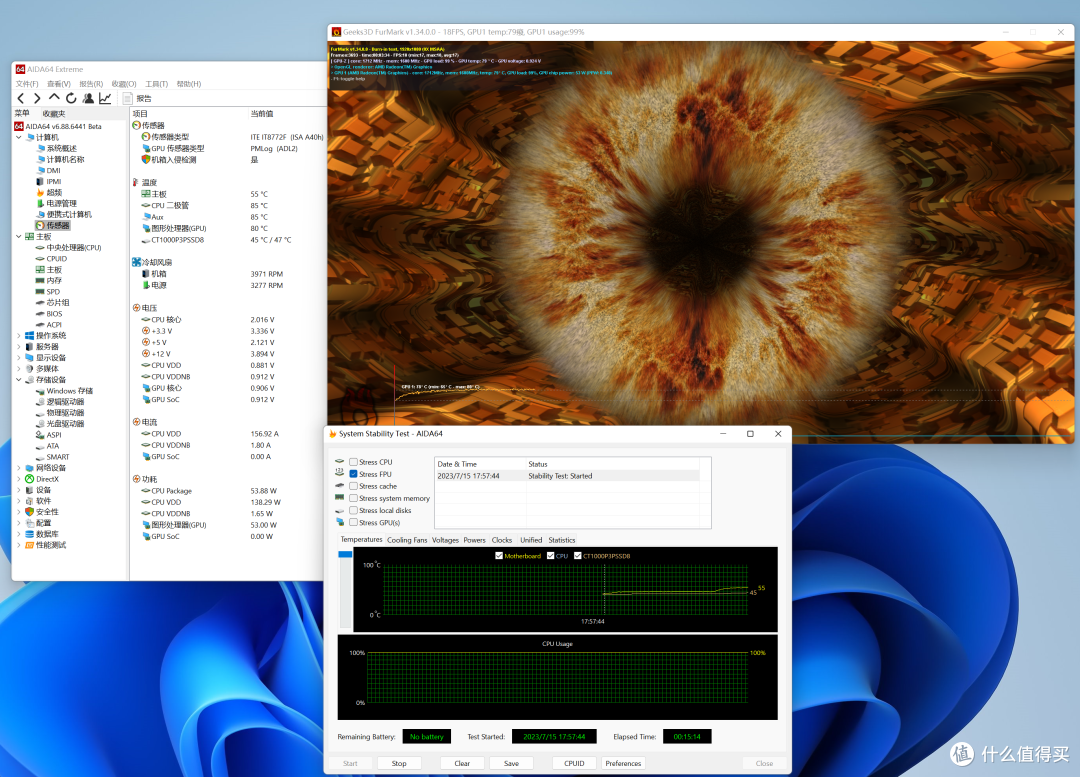Open the 工具(T) menu
1080x777 pixels.
point(156,84)
